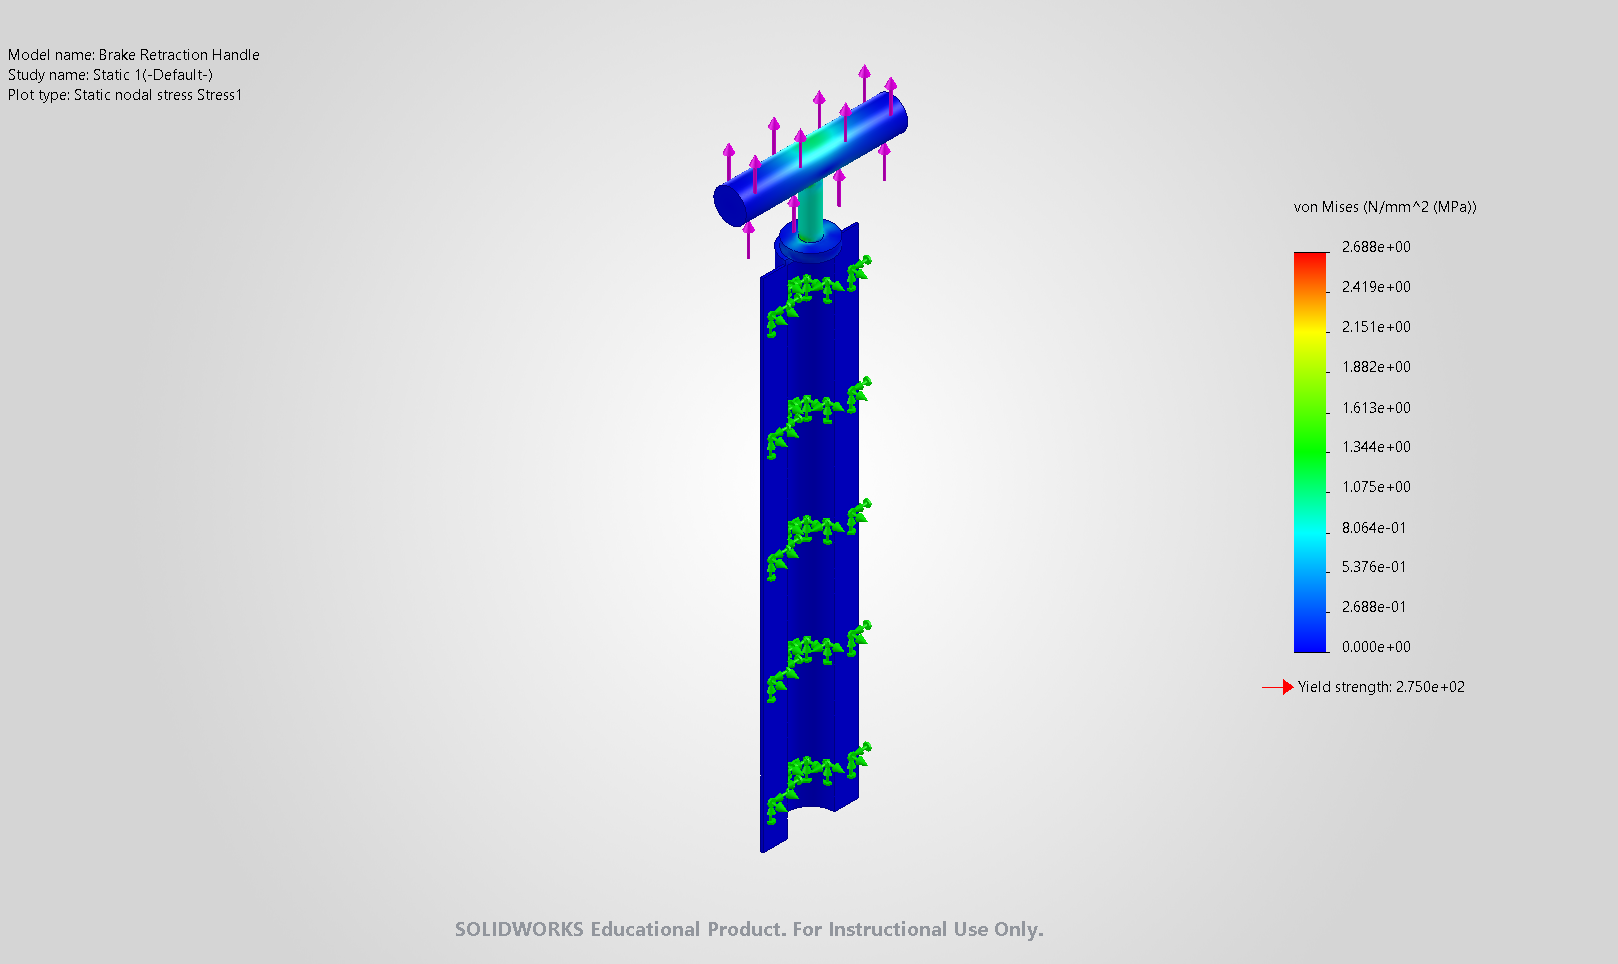
Task: Click the von Mises color gradient bar
Action: 1310,452
